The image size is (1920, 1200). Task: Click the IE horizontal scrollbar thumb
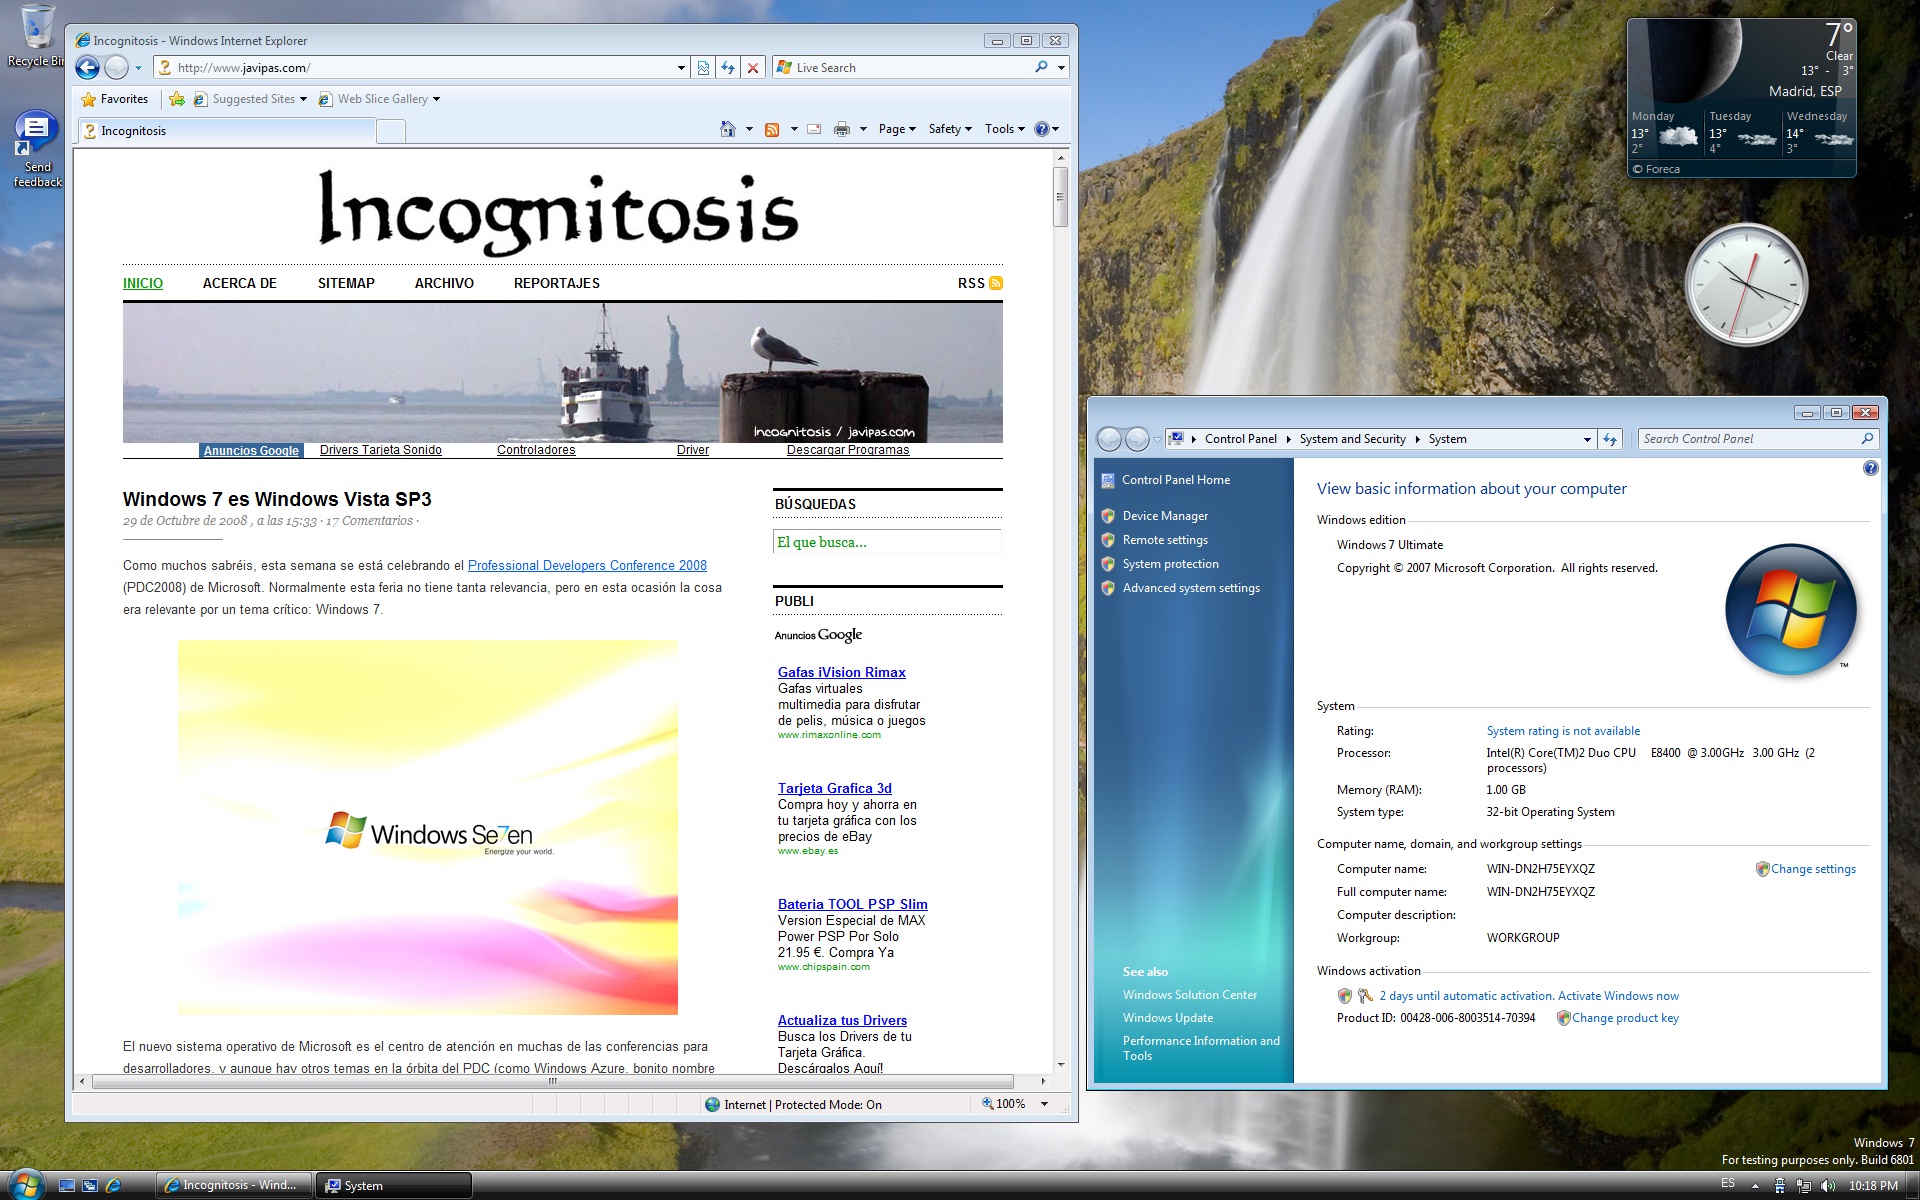(552, 1081)
